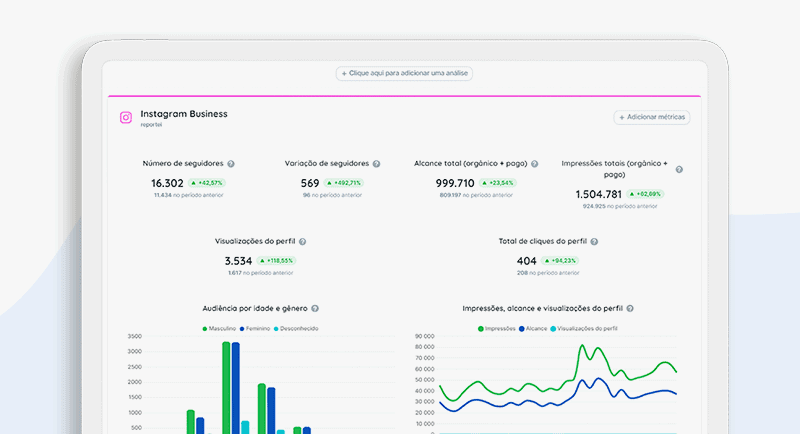Image resolution: width=800 pixels, height=434 pixels.
Task: Select the 404 profile clicks value
Action: (x=526, y=261)
